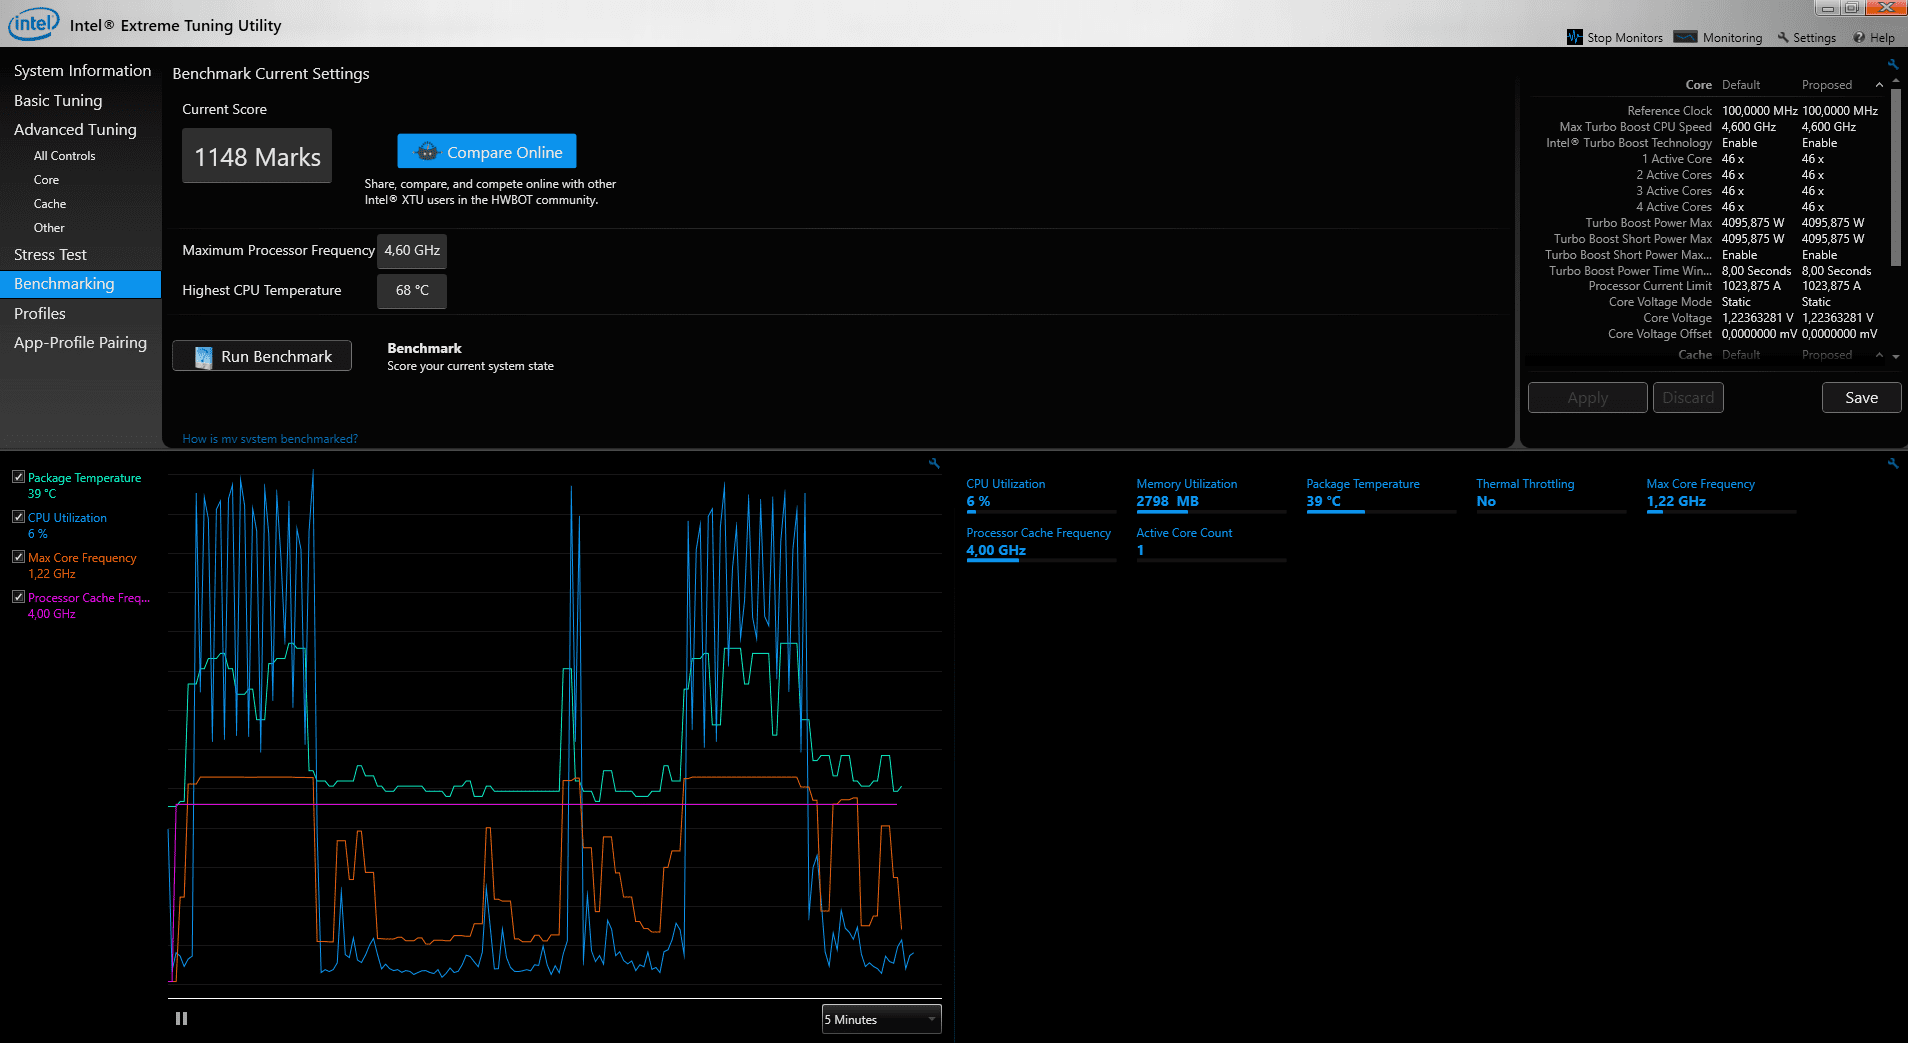Viewport: 1908px width, 1043px height.
Task: Select Cache under Advanced Tuning
Action: coord(50,204)
